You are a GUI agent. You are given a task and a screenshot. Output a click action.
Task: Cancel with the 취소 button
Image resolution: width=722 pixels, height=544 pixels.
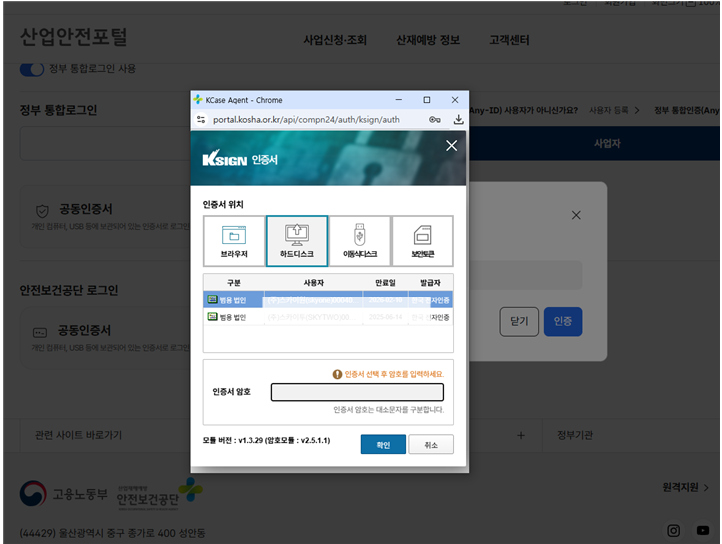click(431, 445)
